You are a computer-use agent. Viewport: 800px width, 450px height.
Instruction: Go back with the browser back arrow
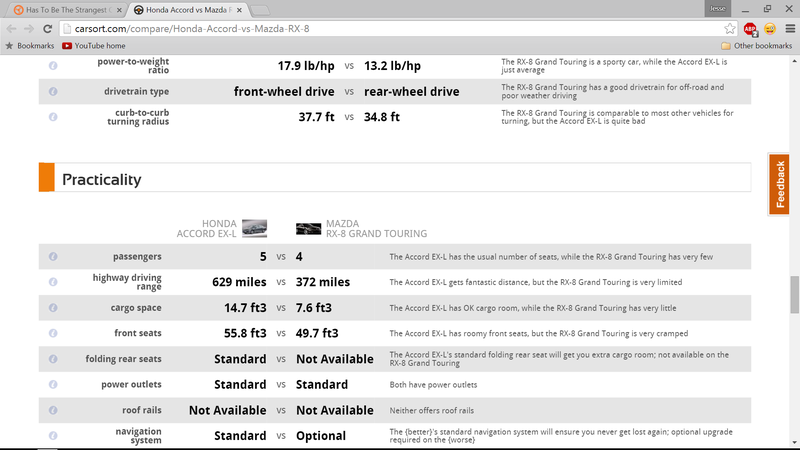pos(11,29)
